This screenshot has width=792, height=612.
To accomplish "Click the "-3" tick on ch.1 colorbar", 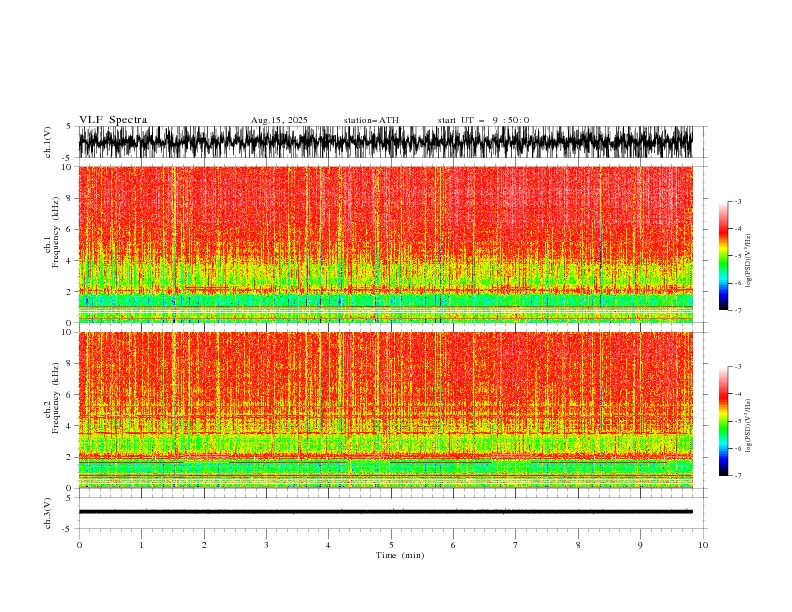I will tap(737, 201).
